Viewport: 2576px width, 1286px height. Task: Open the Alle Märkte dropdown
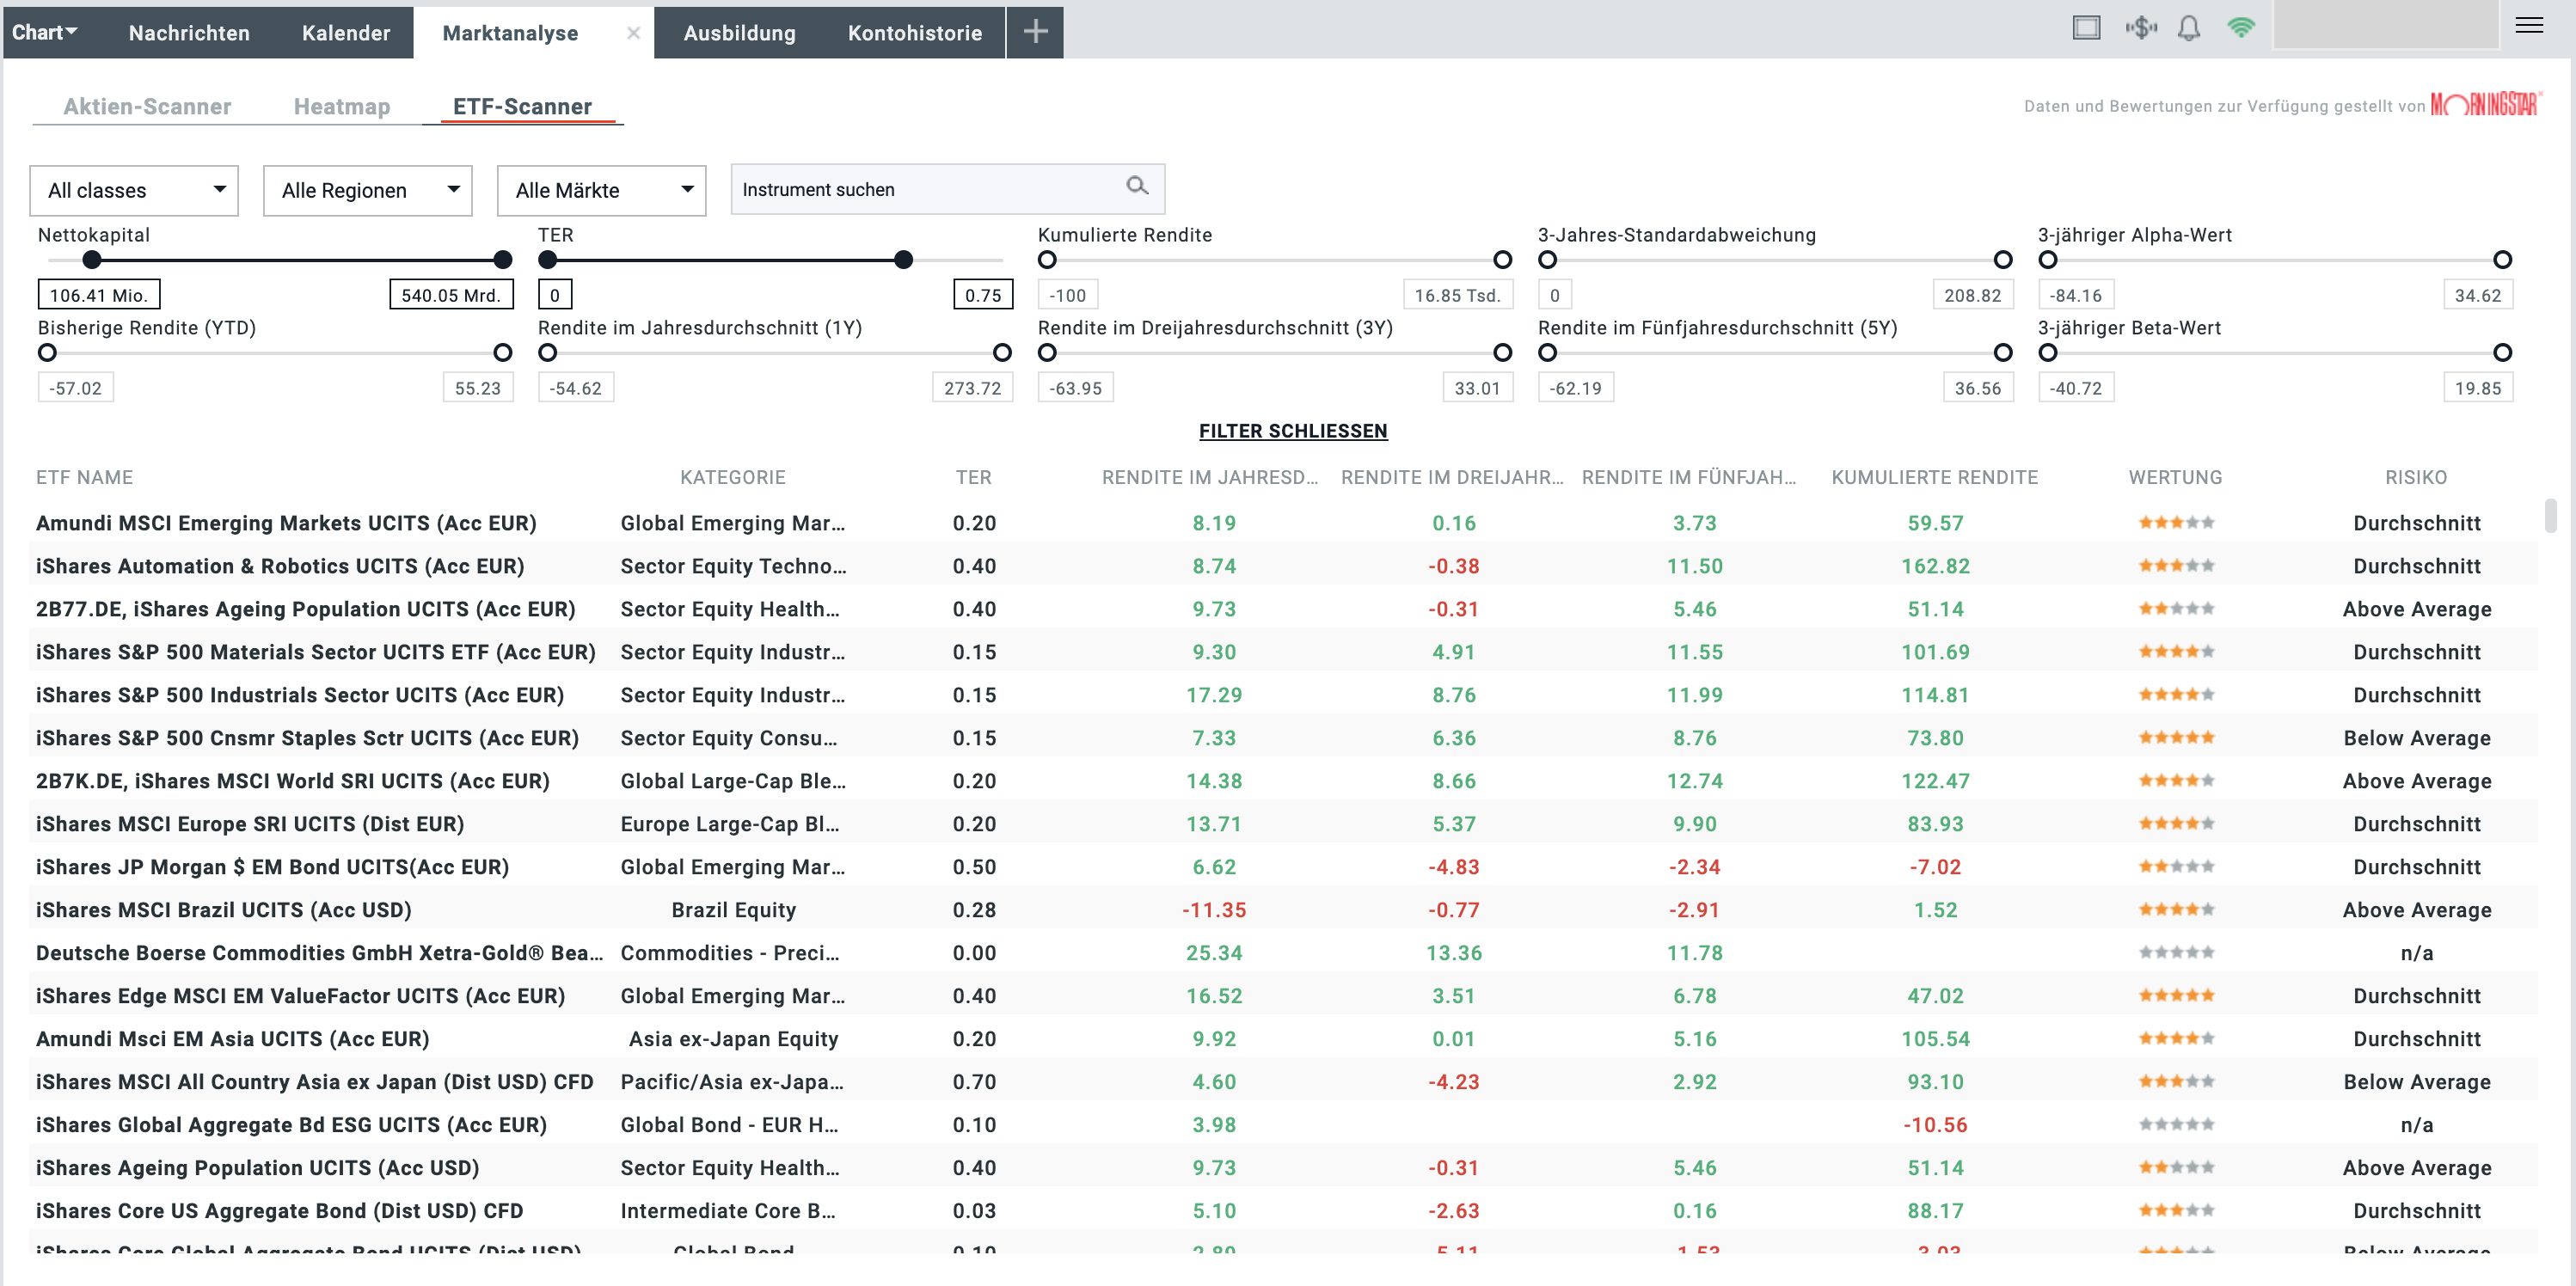(600, 190)
